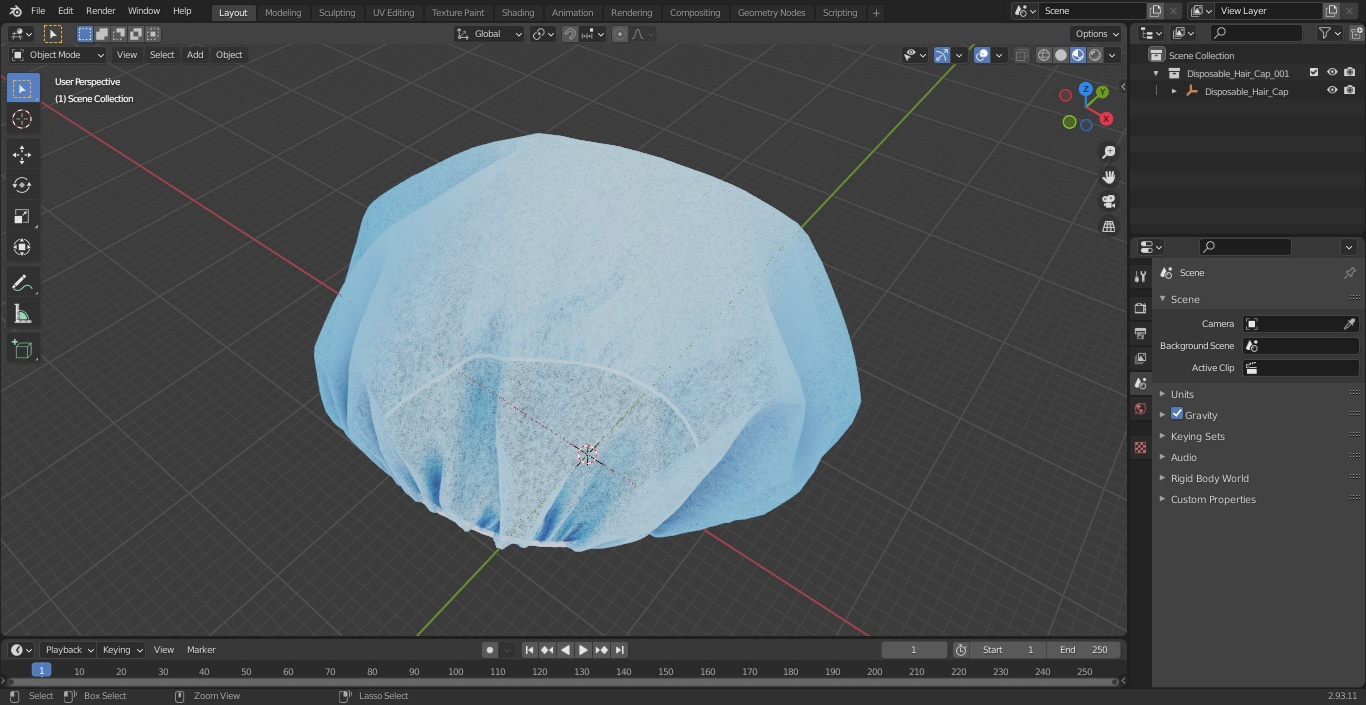Open the Render menu

tap(100, 11)
